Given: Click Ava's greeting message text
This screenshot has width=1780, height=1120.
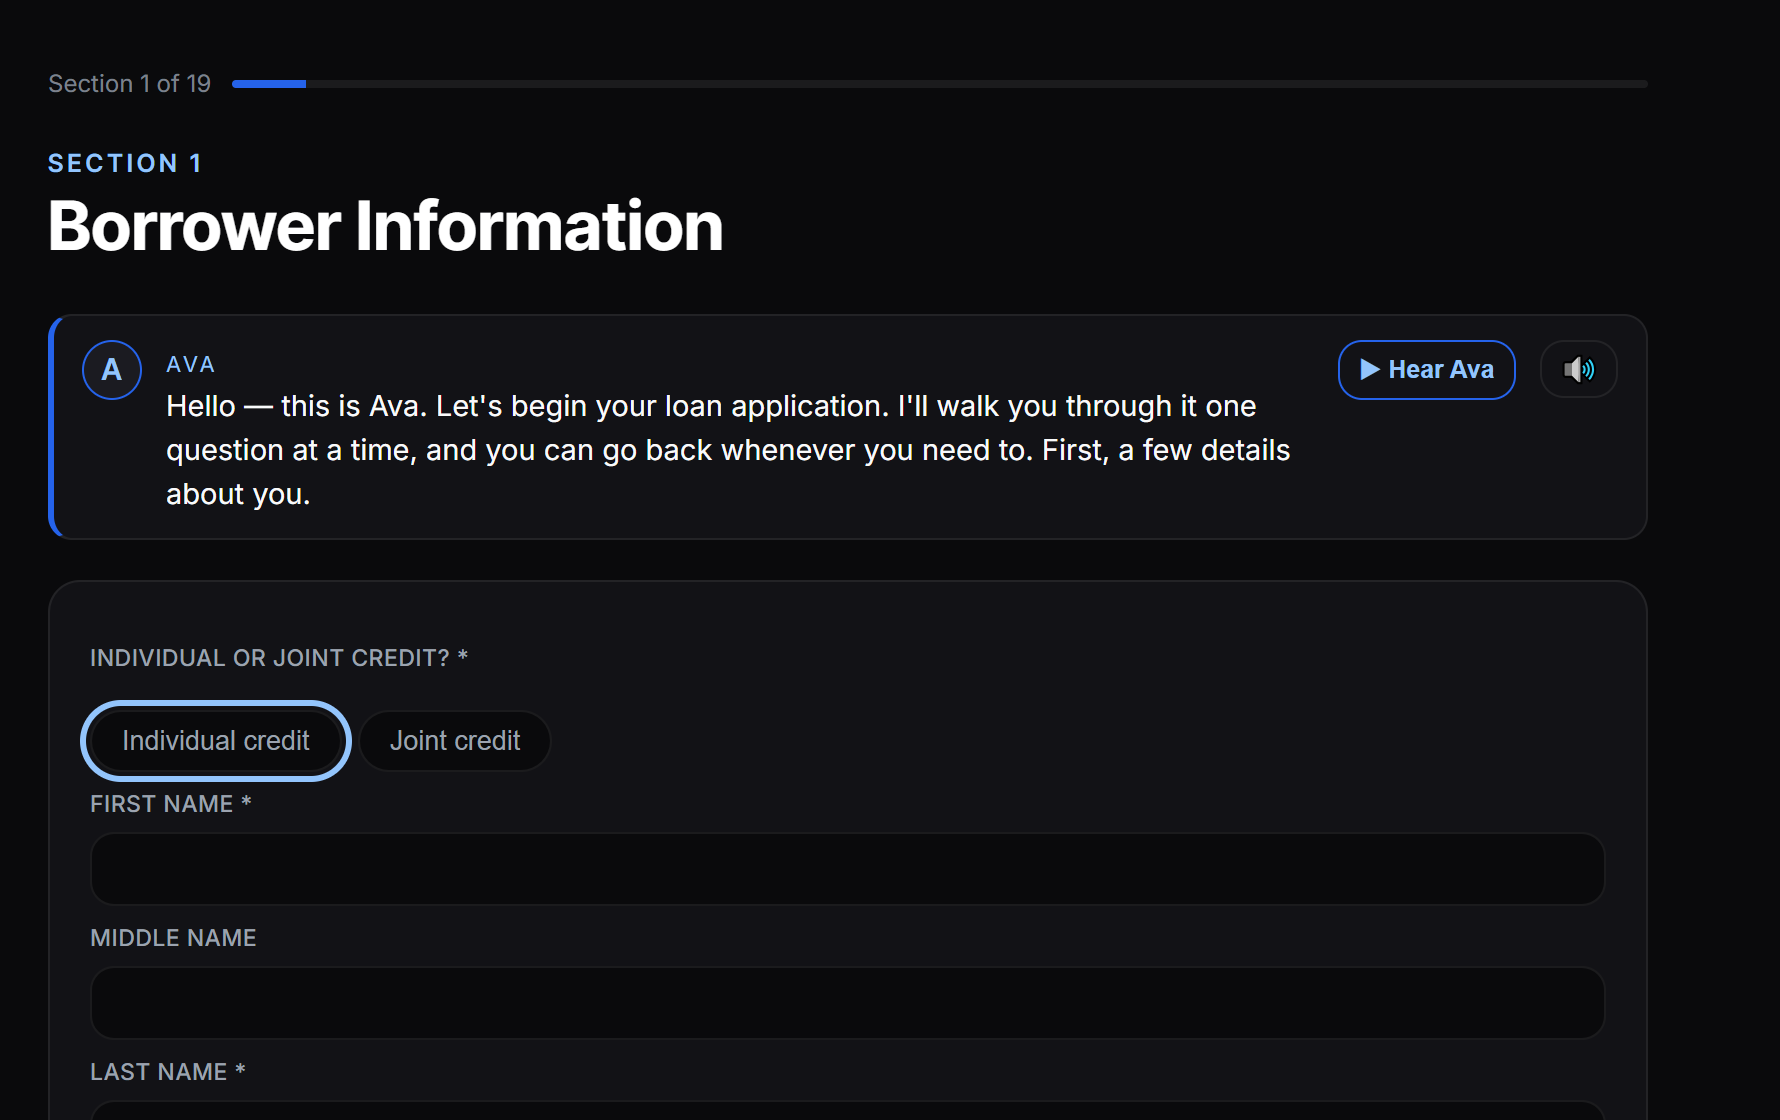Looking at the screenshot, I should coord(728,450).
